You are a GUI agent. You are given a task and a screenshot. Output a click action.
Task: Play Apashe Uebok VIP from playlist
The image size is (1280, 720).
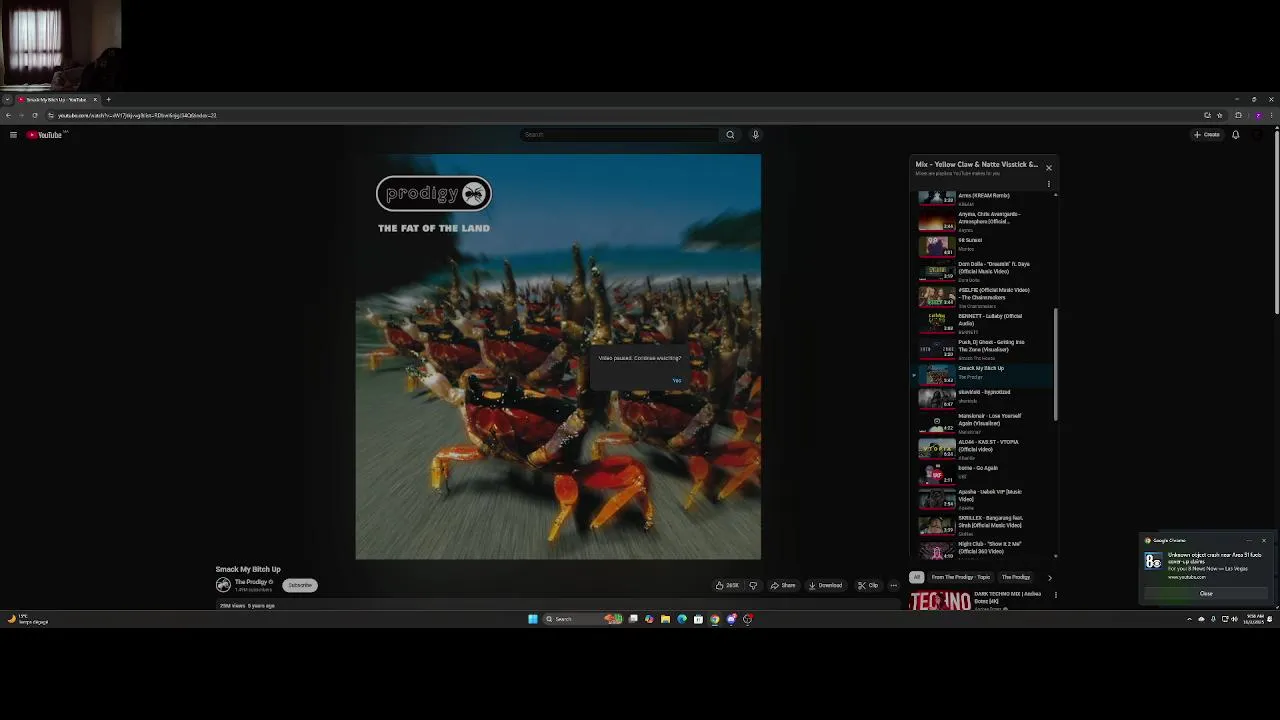(x=985, y=499)
